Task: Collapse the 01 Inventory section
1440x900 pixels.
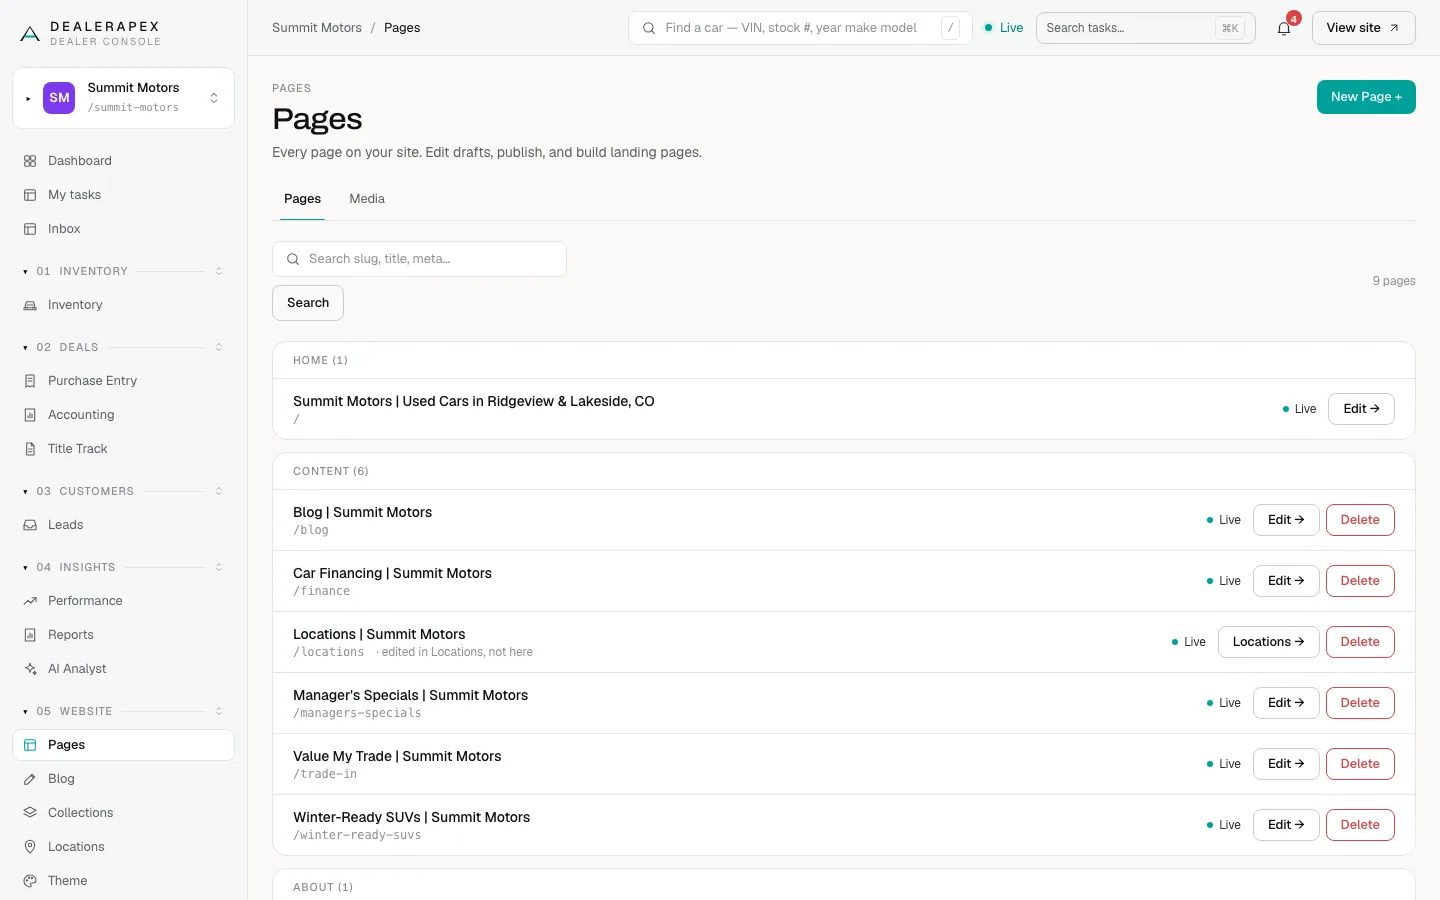Action: tap(123, 271)
